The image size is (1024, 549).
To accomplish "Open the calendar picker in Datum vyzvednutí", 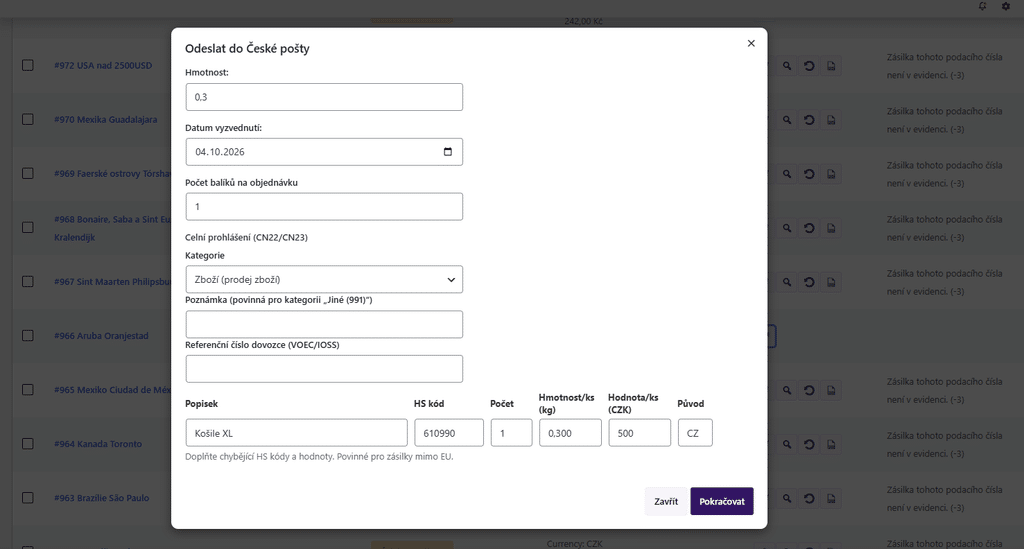I will (447, 151).
